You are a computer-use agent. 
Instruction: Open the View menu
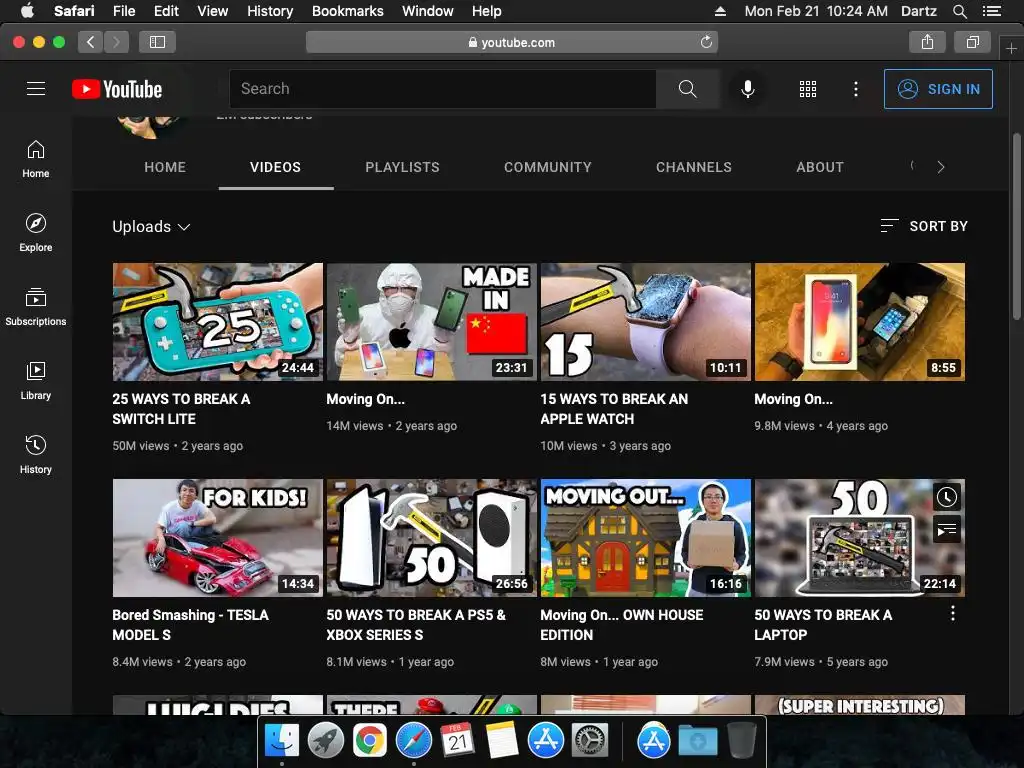pos(212,11)
